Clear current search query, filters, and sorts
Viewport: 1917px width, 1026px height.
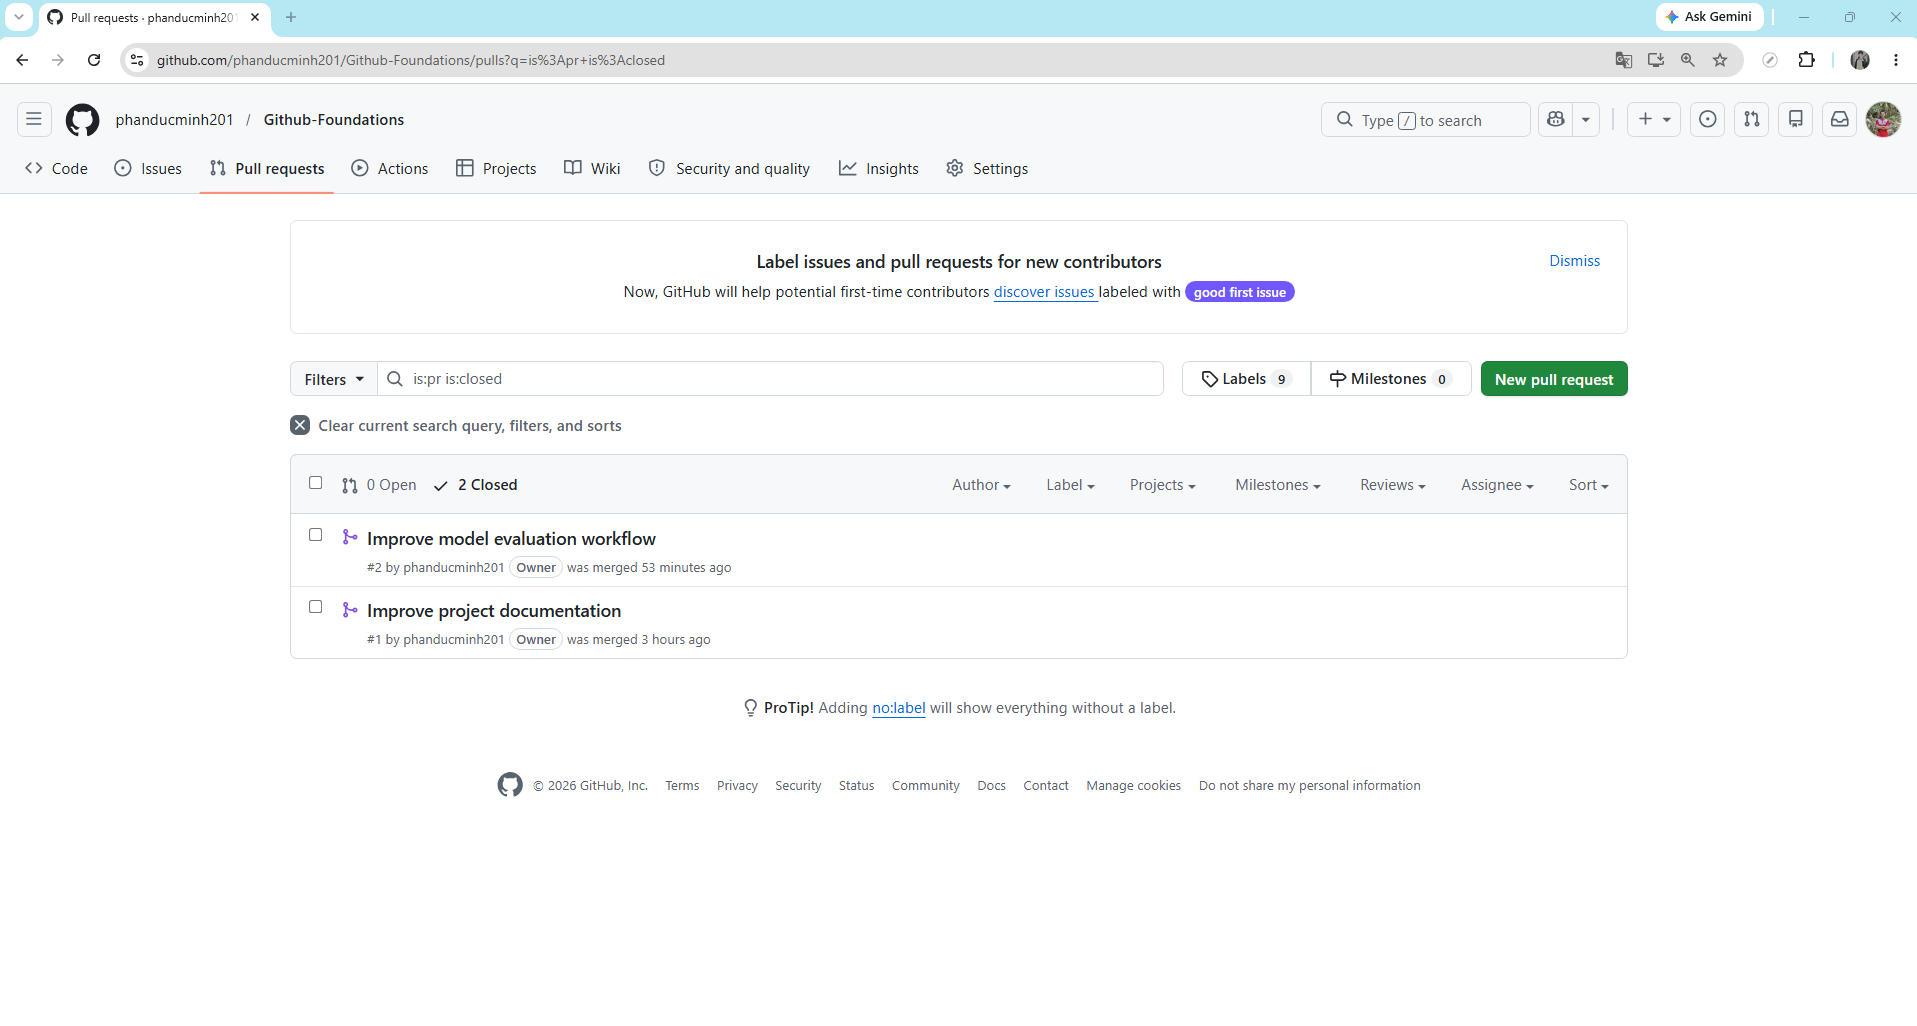tap(456, 426)
